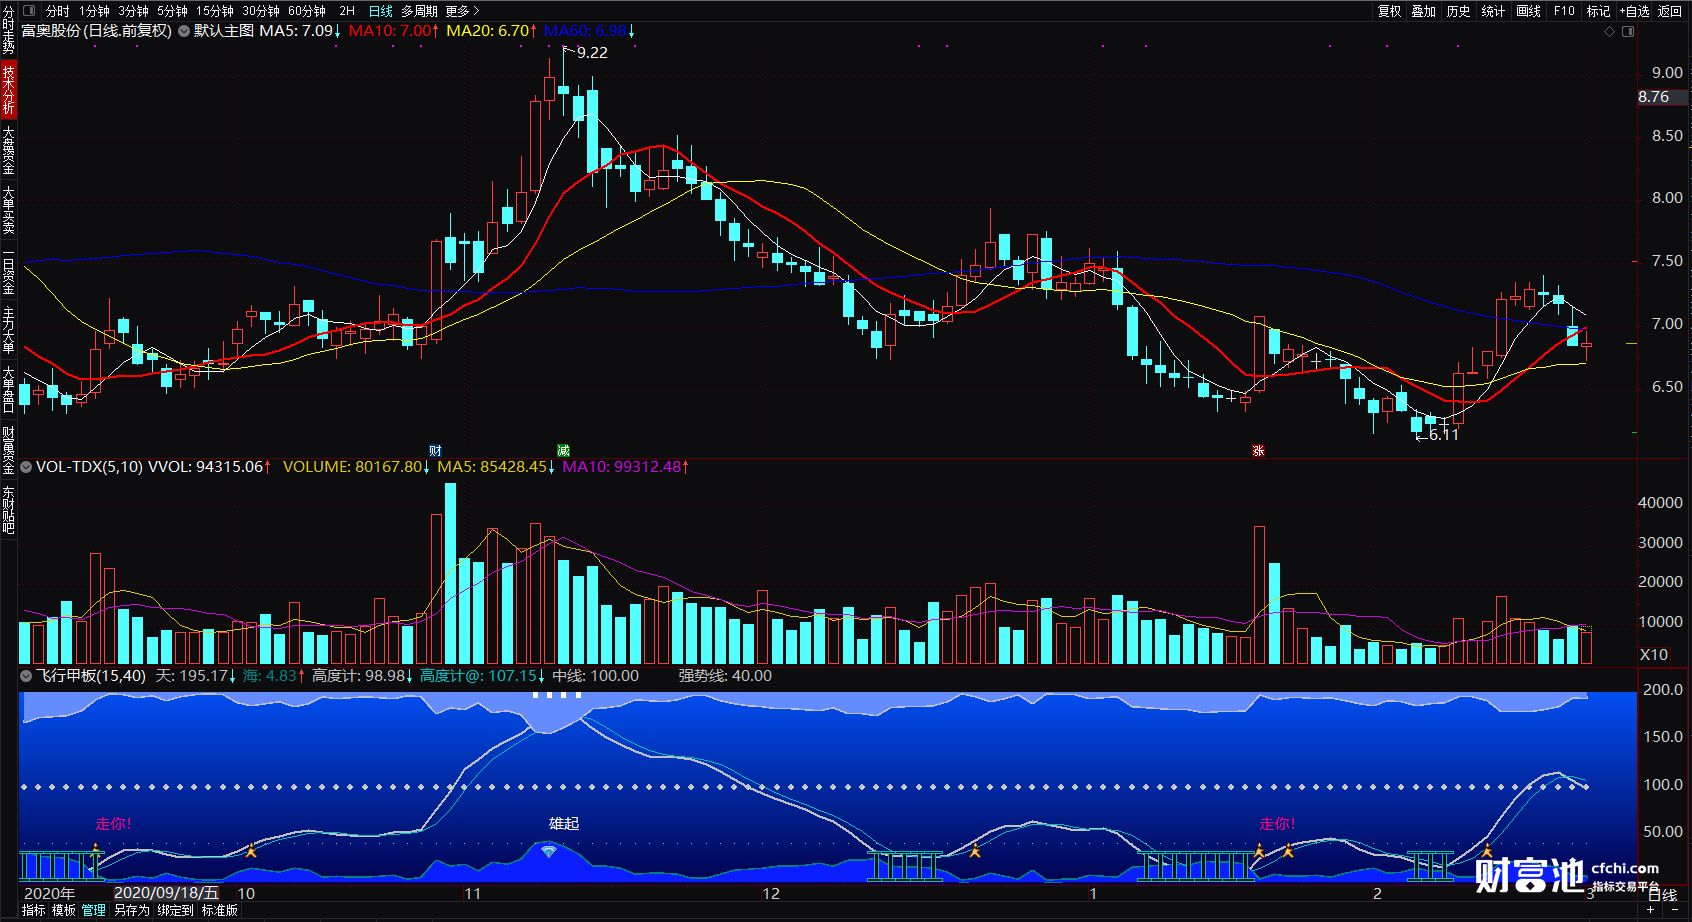
Task: Click the 日线 label at bottom right
Action: pos(1662,895)
